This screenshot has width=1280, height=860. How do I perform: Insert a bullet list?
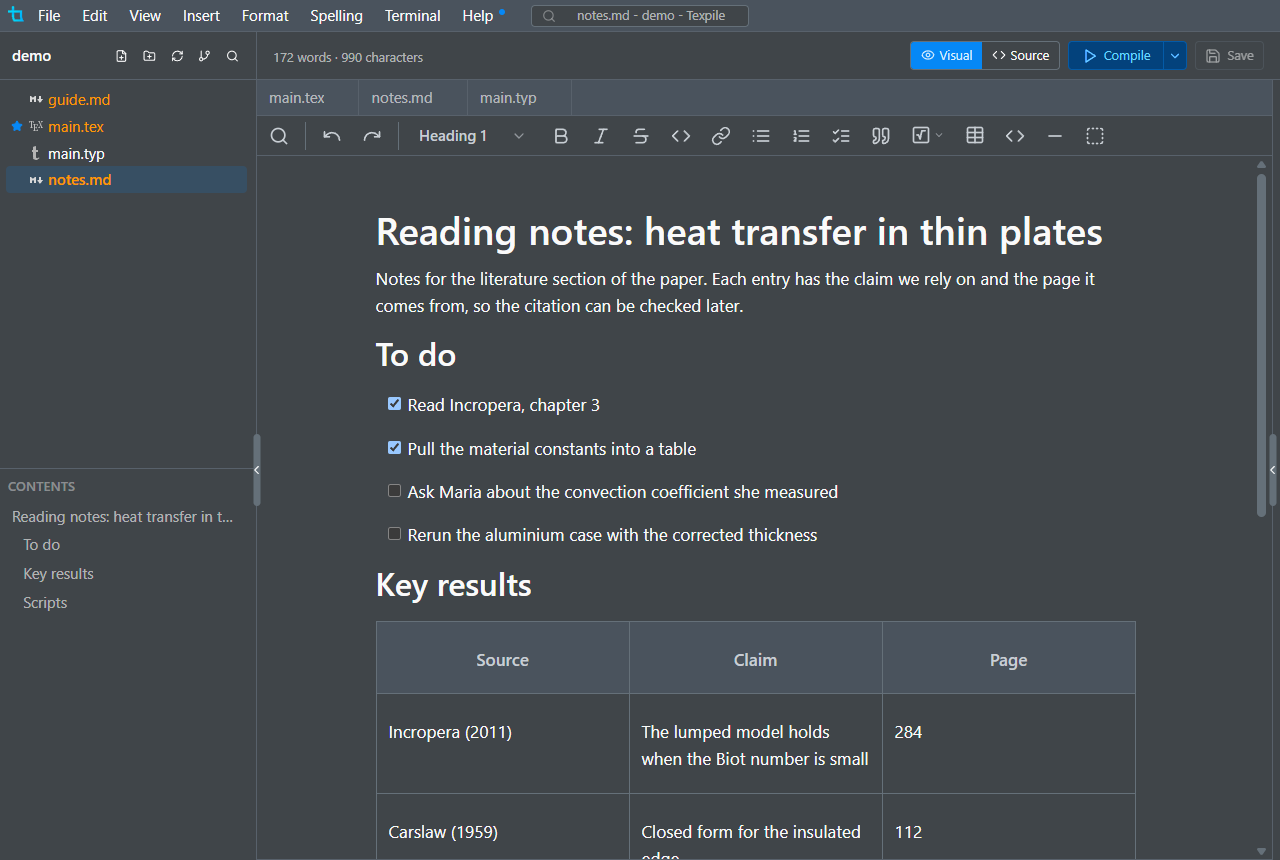point(761,136)
